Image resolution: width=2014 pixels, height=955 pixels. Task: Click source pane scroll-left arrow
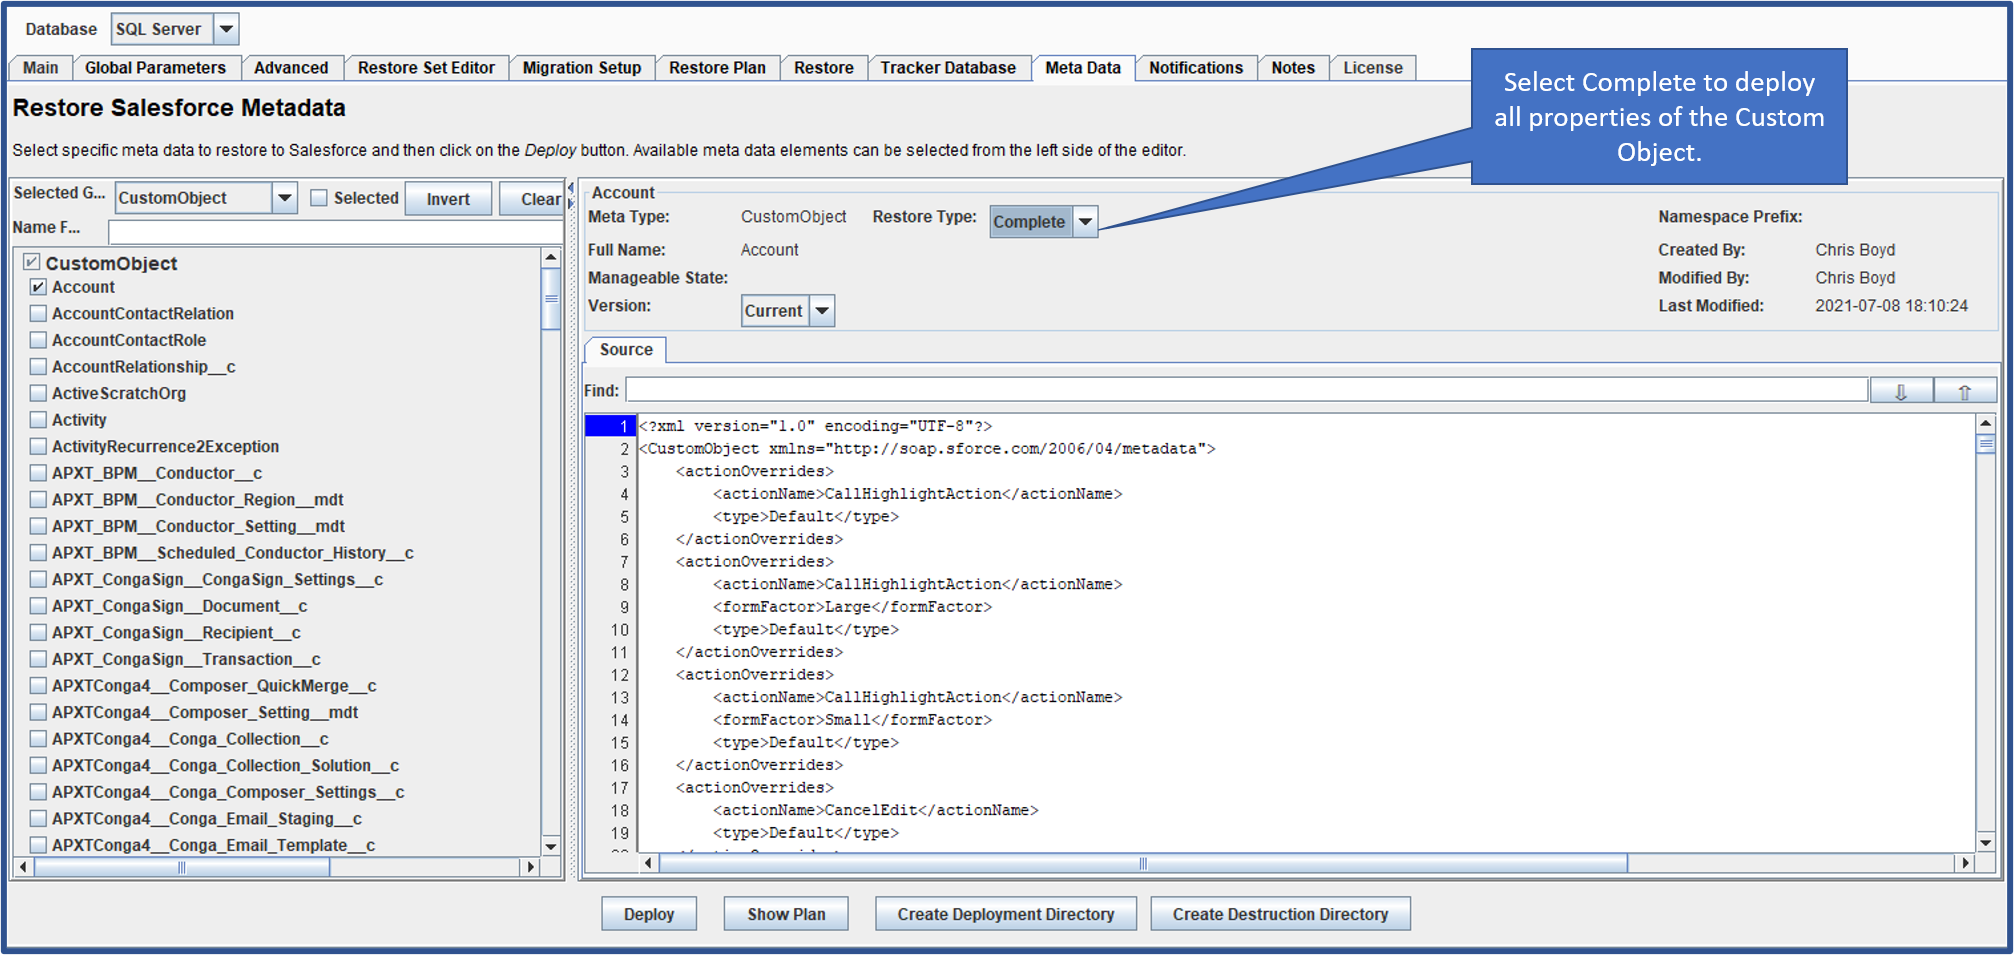click(x=648, y=863)
